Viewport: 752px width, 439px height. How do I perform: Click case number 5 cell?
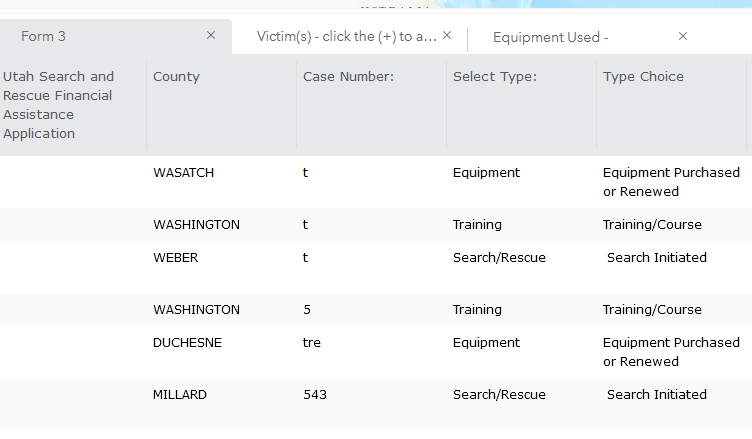tap(307, 310)
